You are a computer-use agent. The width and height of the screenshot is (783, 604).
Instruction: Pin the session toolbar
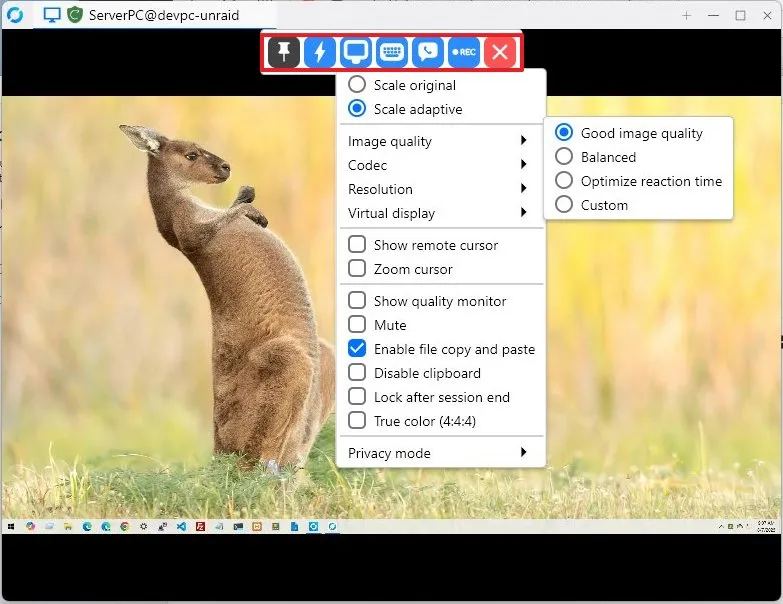point(284,52)
